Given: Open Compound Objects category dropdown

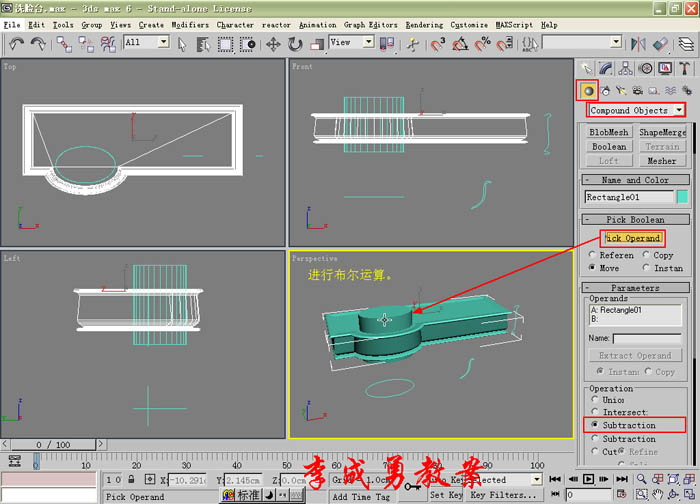Looking at the screenshot, I should point(679,110).
